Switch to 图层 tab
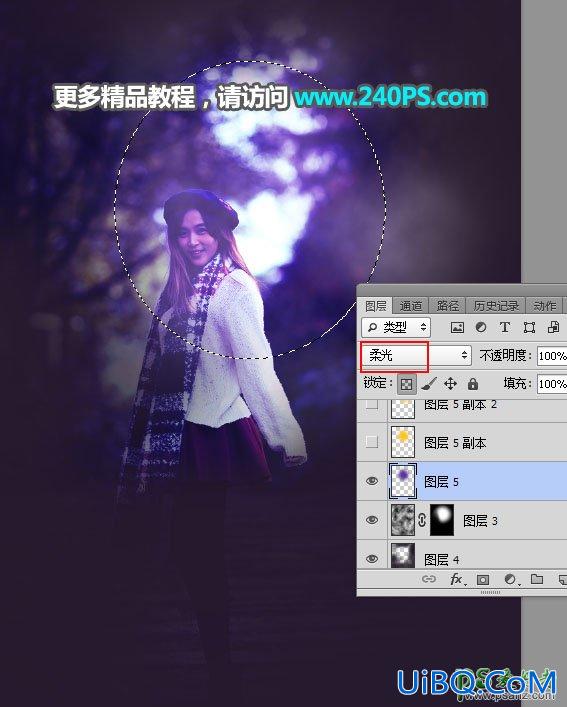Image resolution: width=567 pixels, height=707 pixels. point(375,306)
